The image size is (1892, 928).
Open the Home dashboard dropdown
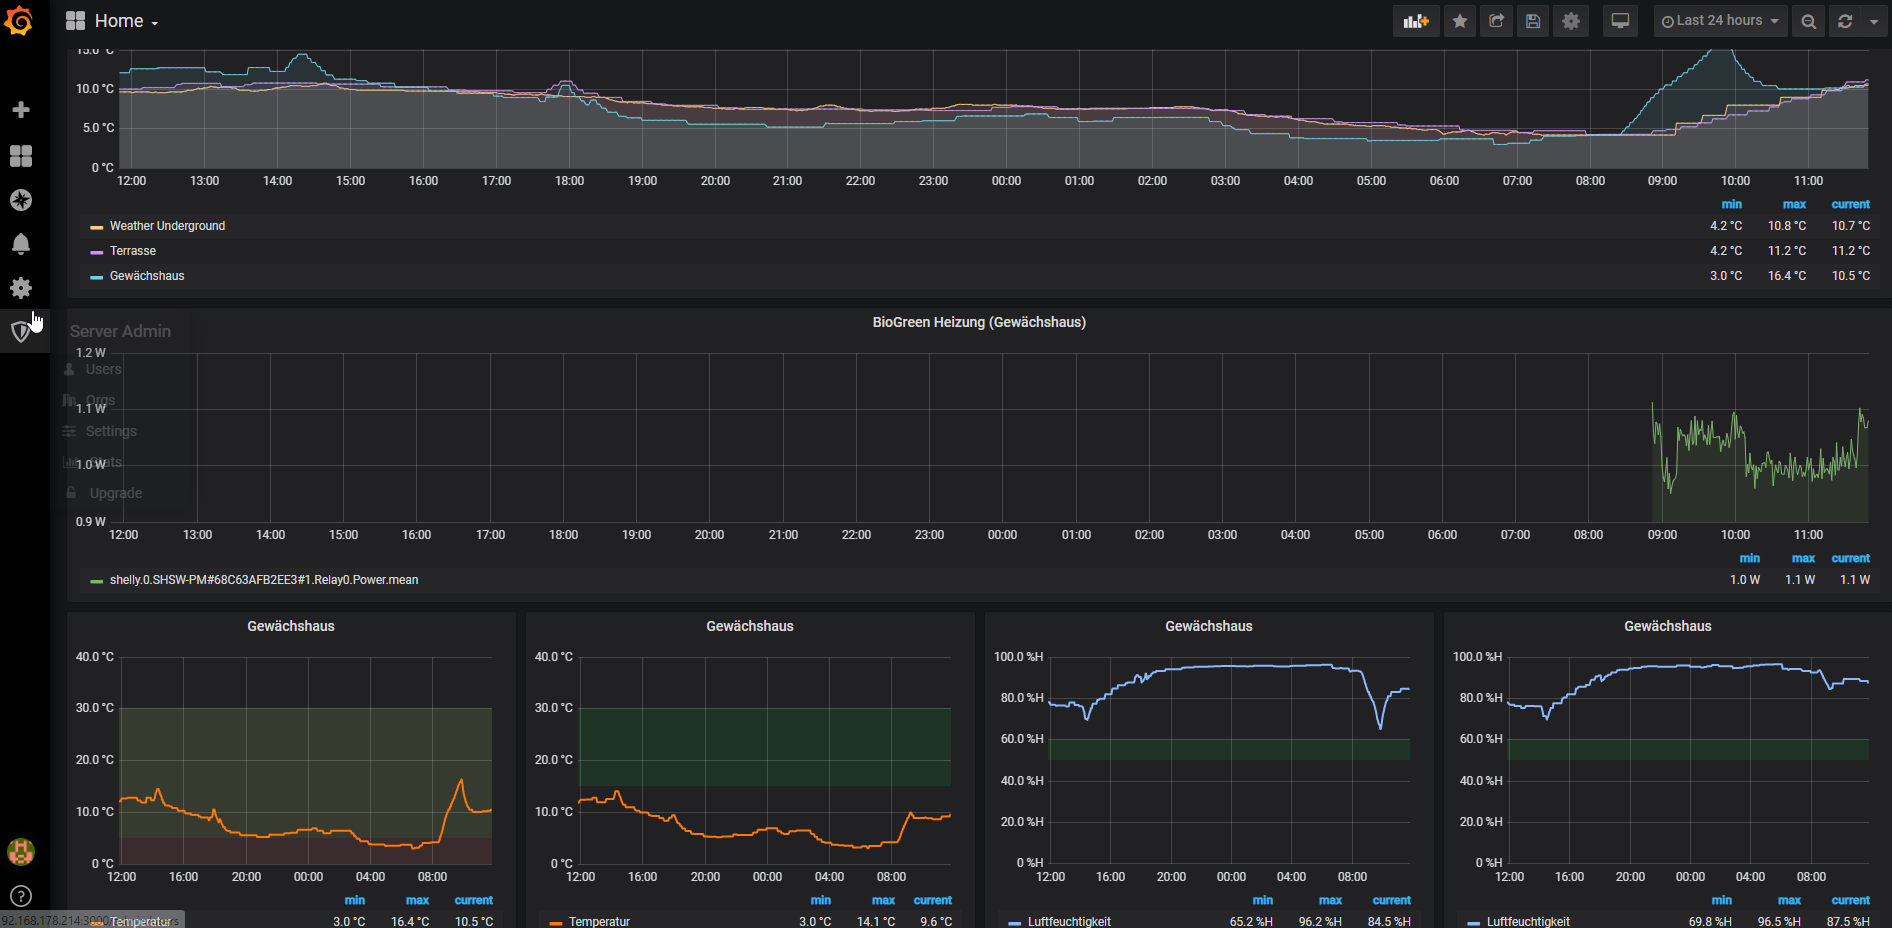point(125,21)
